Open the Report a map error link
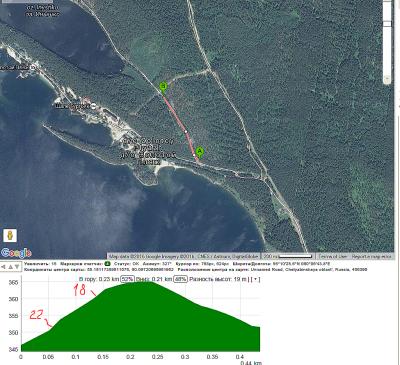 (371, 256)
